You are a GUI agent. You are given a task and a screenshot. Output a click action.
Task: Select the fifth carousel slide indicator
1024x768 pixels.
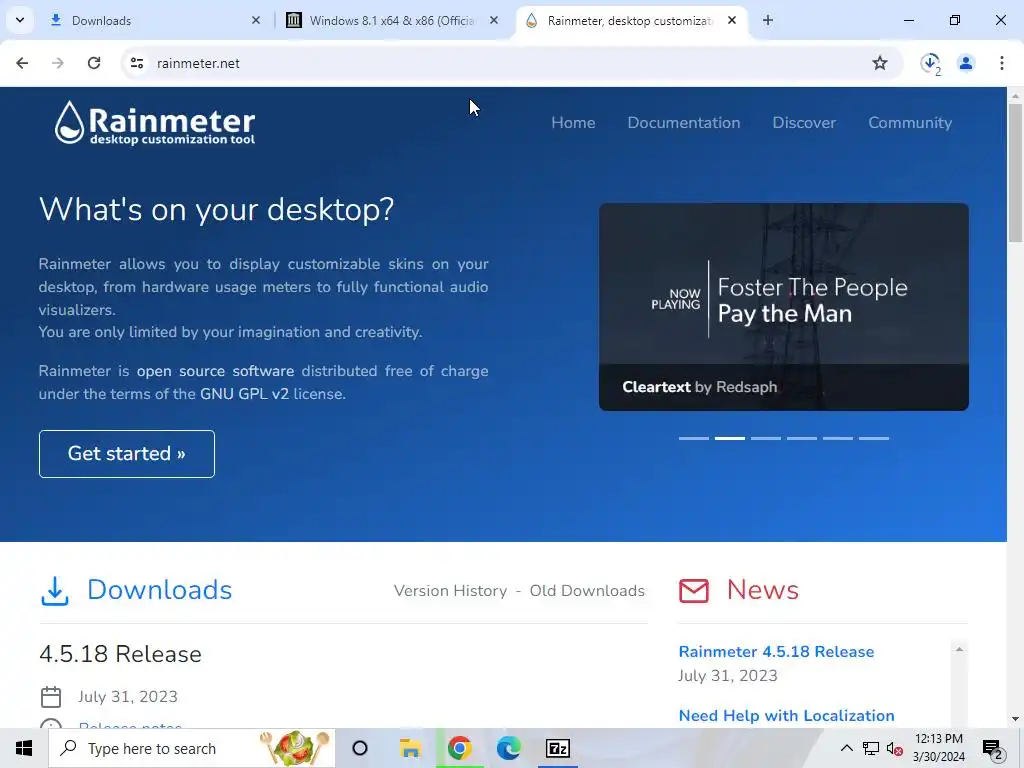[x=837, y=438]
